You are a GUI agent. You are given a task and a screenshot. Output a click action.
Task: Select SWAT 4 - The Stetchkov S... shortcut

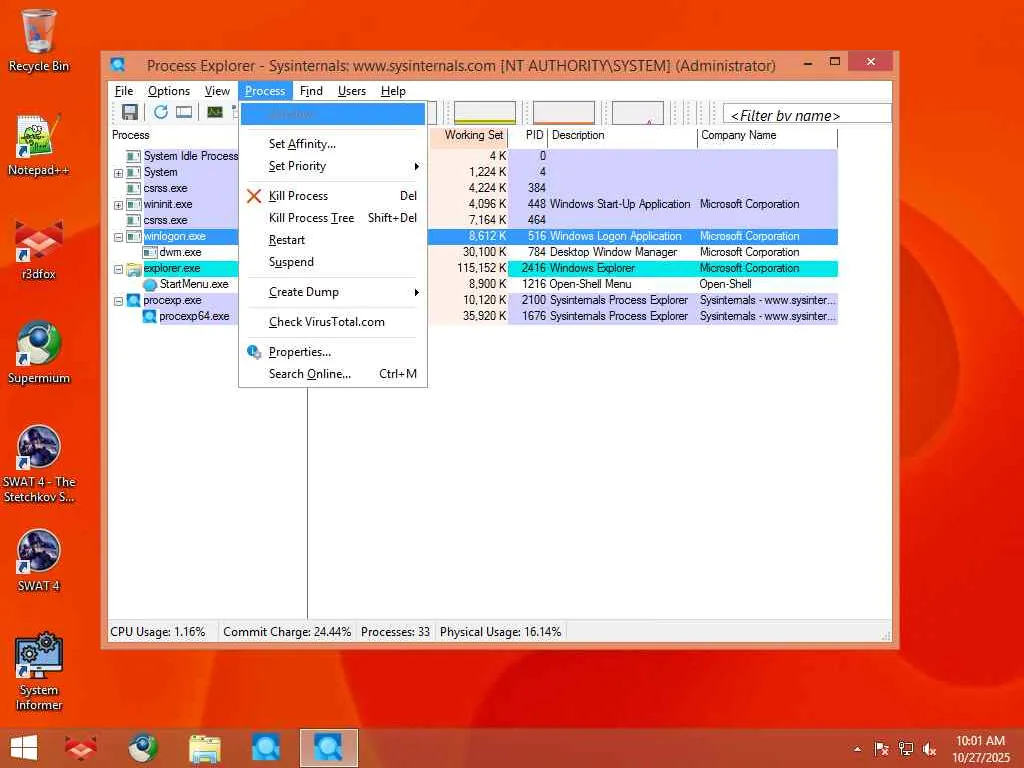[x=39, y=464]
